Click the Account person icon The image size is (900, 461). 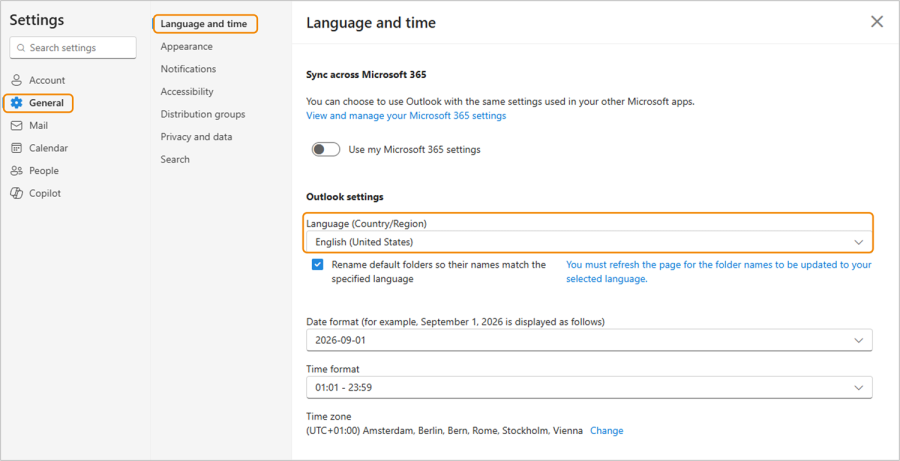tap(17, 80)
